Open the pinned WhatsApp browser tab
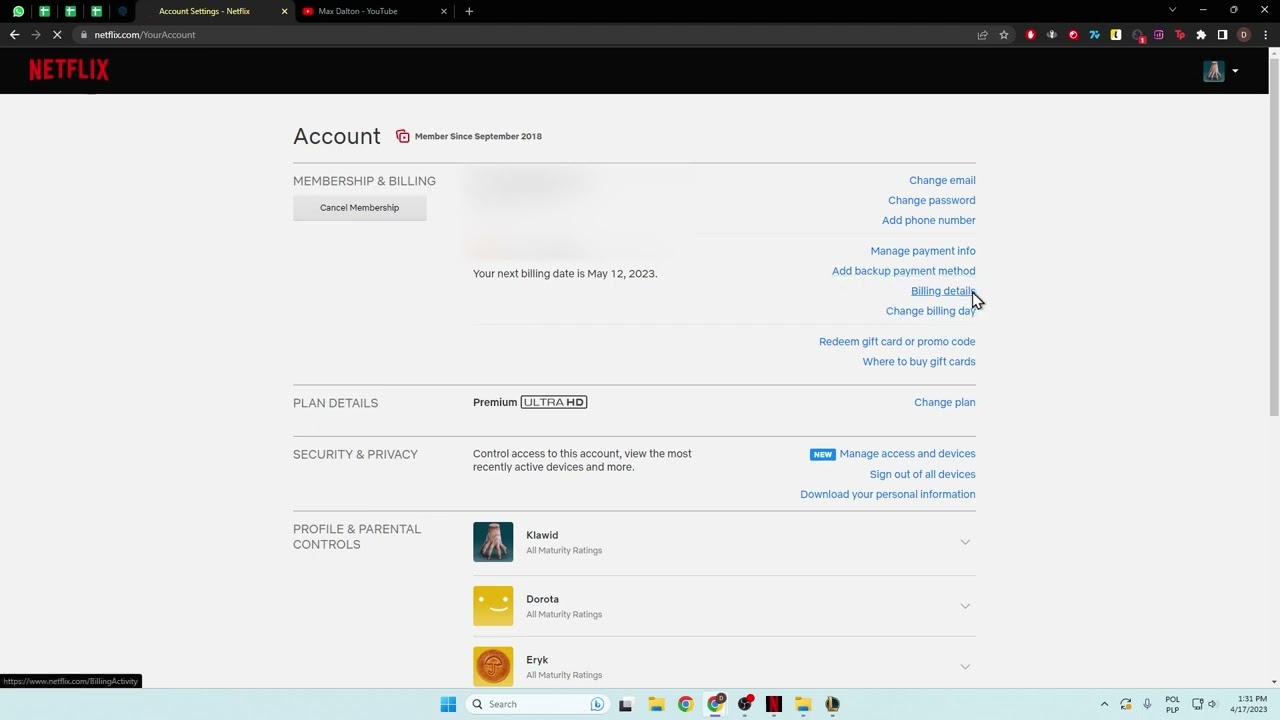The width and height of the screenshot is (1280, 720). (x=18, y=11)
